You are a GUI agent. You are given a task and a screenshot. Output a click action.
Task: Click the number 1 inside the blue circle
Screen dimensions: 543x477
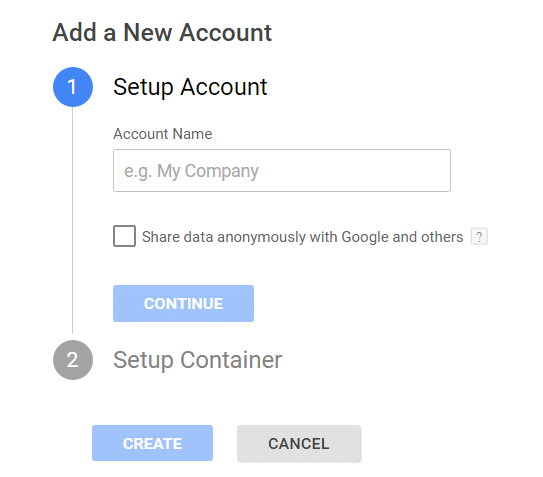[72, 87]
